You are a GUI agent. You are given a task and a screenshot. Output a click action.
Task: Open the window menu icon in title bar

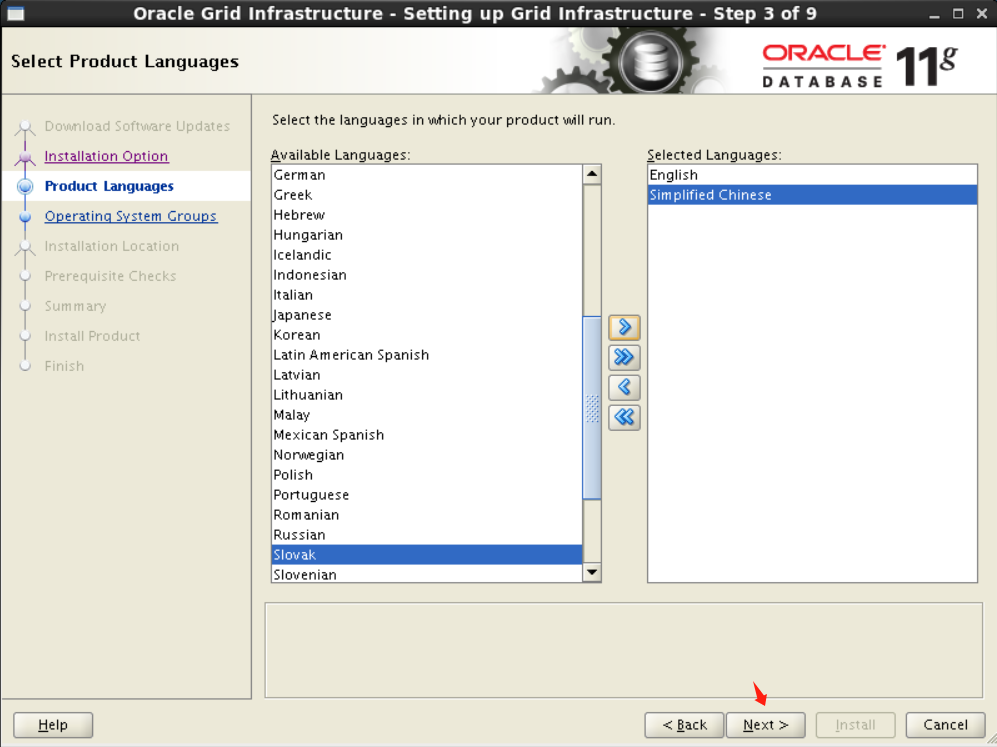click(x=15, y=13)
